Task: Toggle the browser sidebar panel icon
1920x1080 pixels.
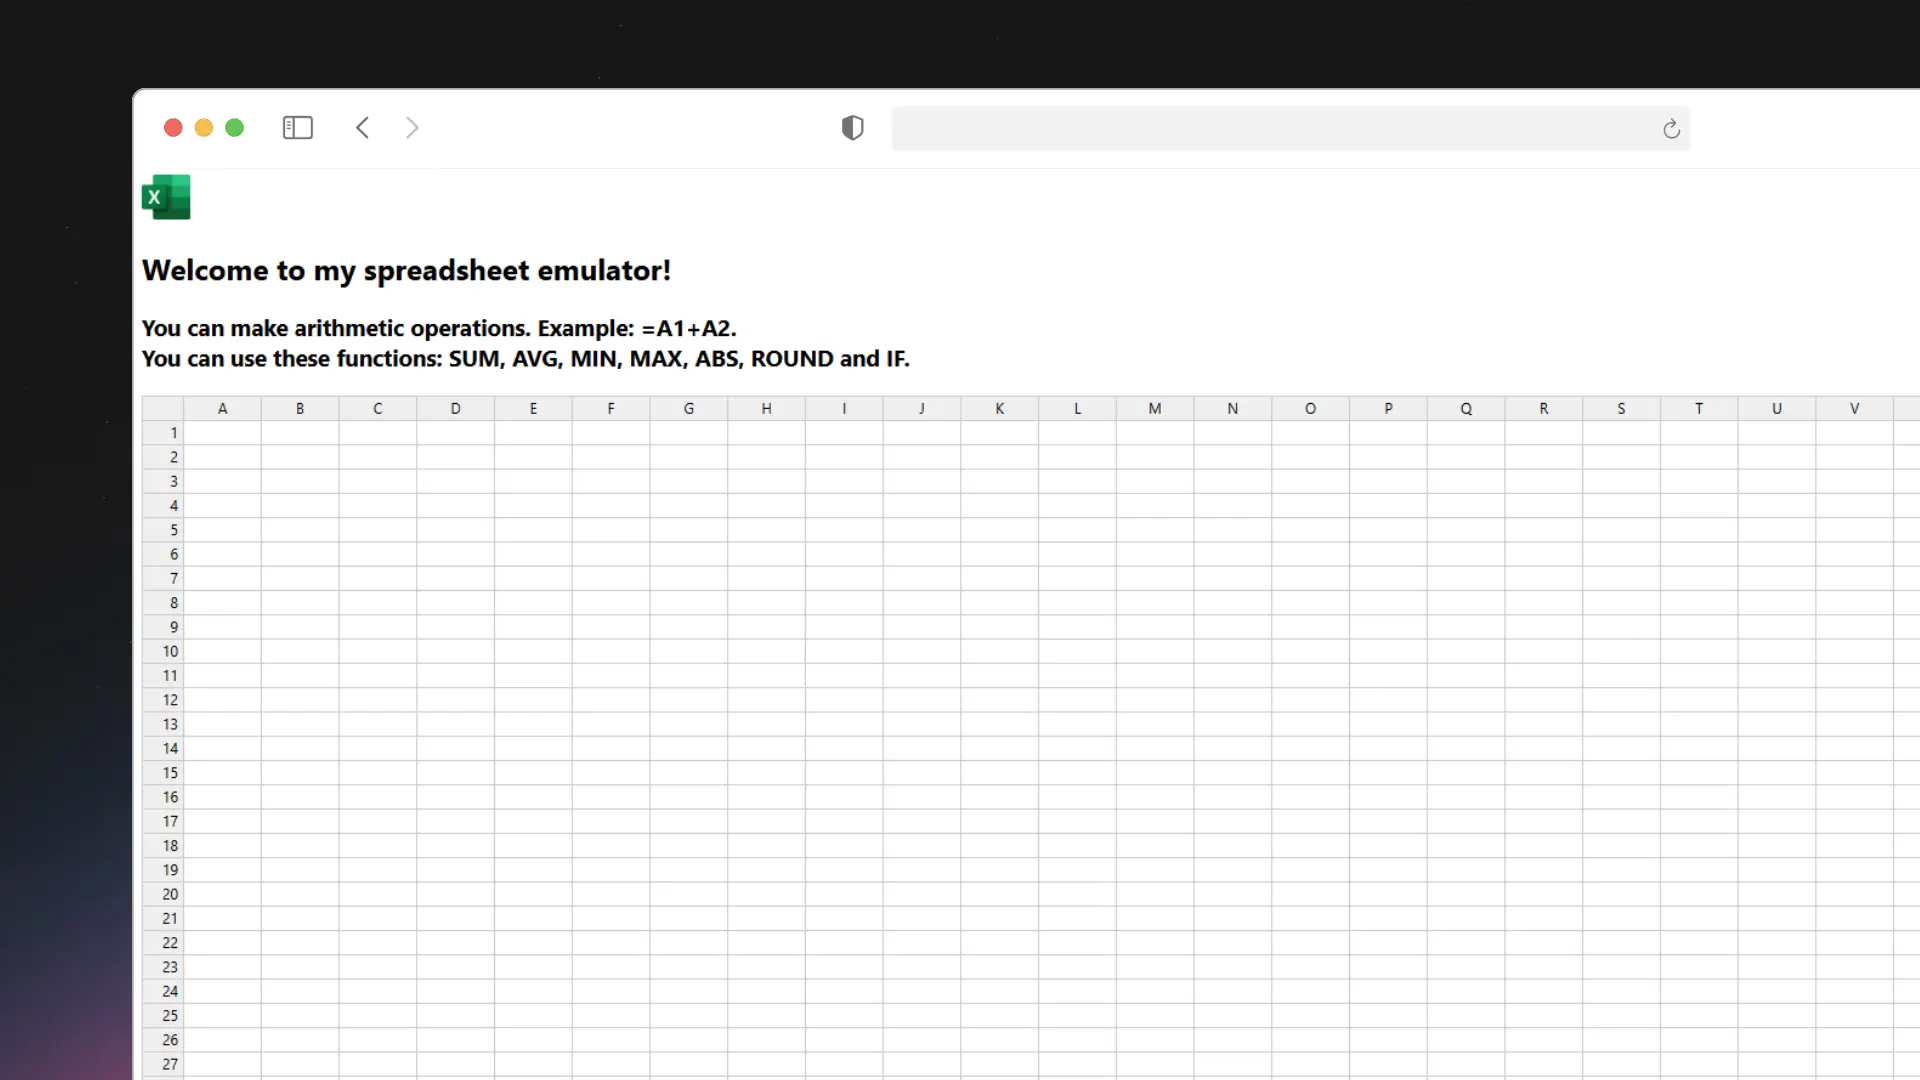Action: pos(298,128)
